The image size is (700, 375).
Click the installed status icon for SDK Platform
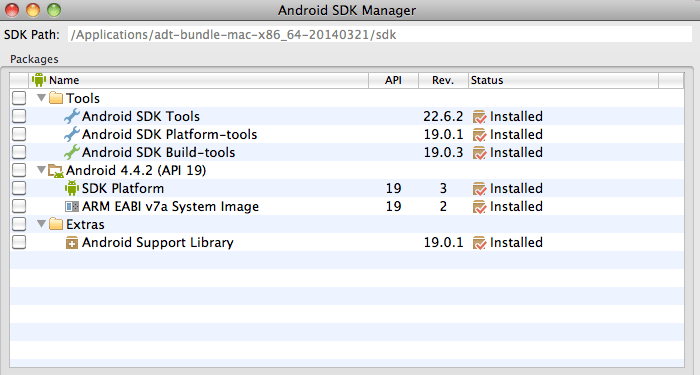479,188
